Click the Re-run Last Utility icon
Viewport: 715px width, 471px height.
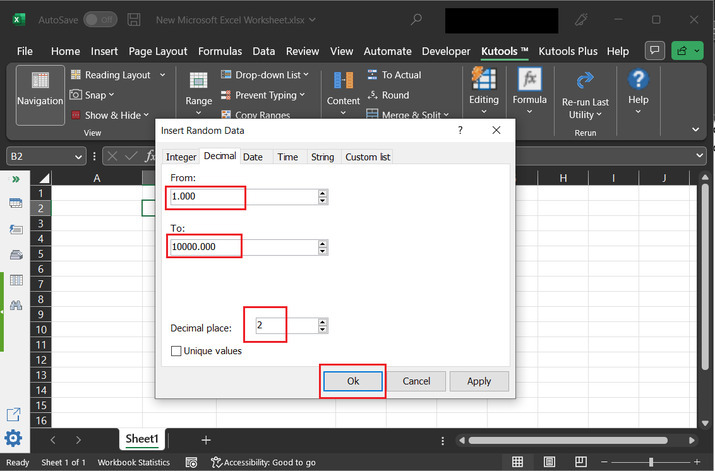click(585, 82)
